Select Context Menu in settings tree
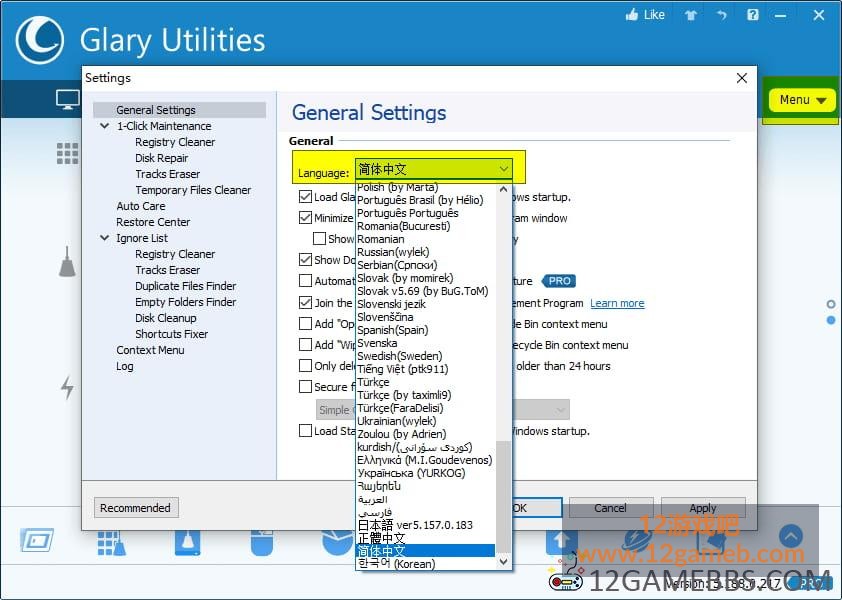Image resolution: width=842 pixels, height=600 pixels. pos(150,350)
